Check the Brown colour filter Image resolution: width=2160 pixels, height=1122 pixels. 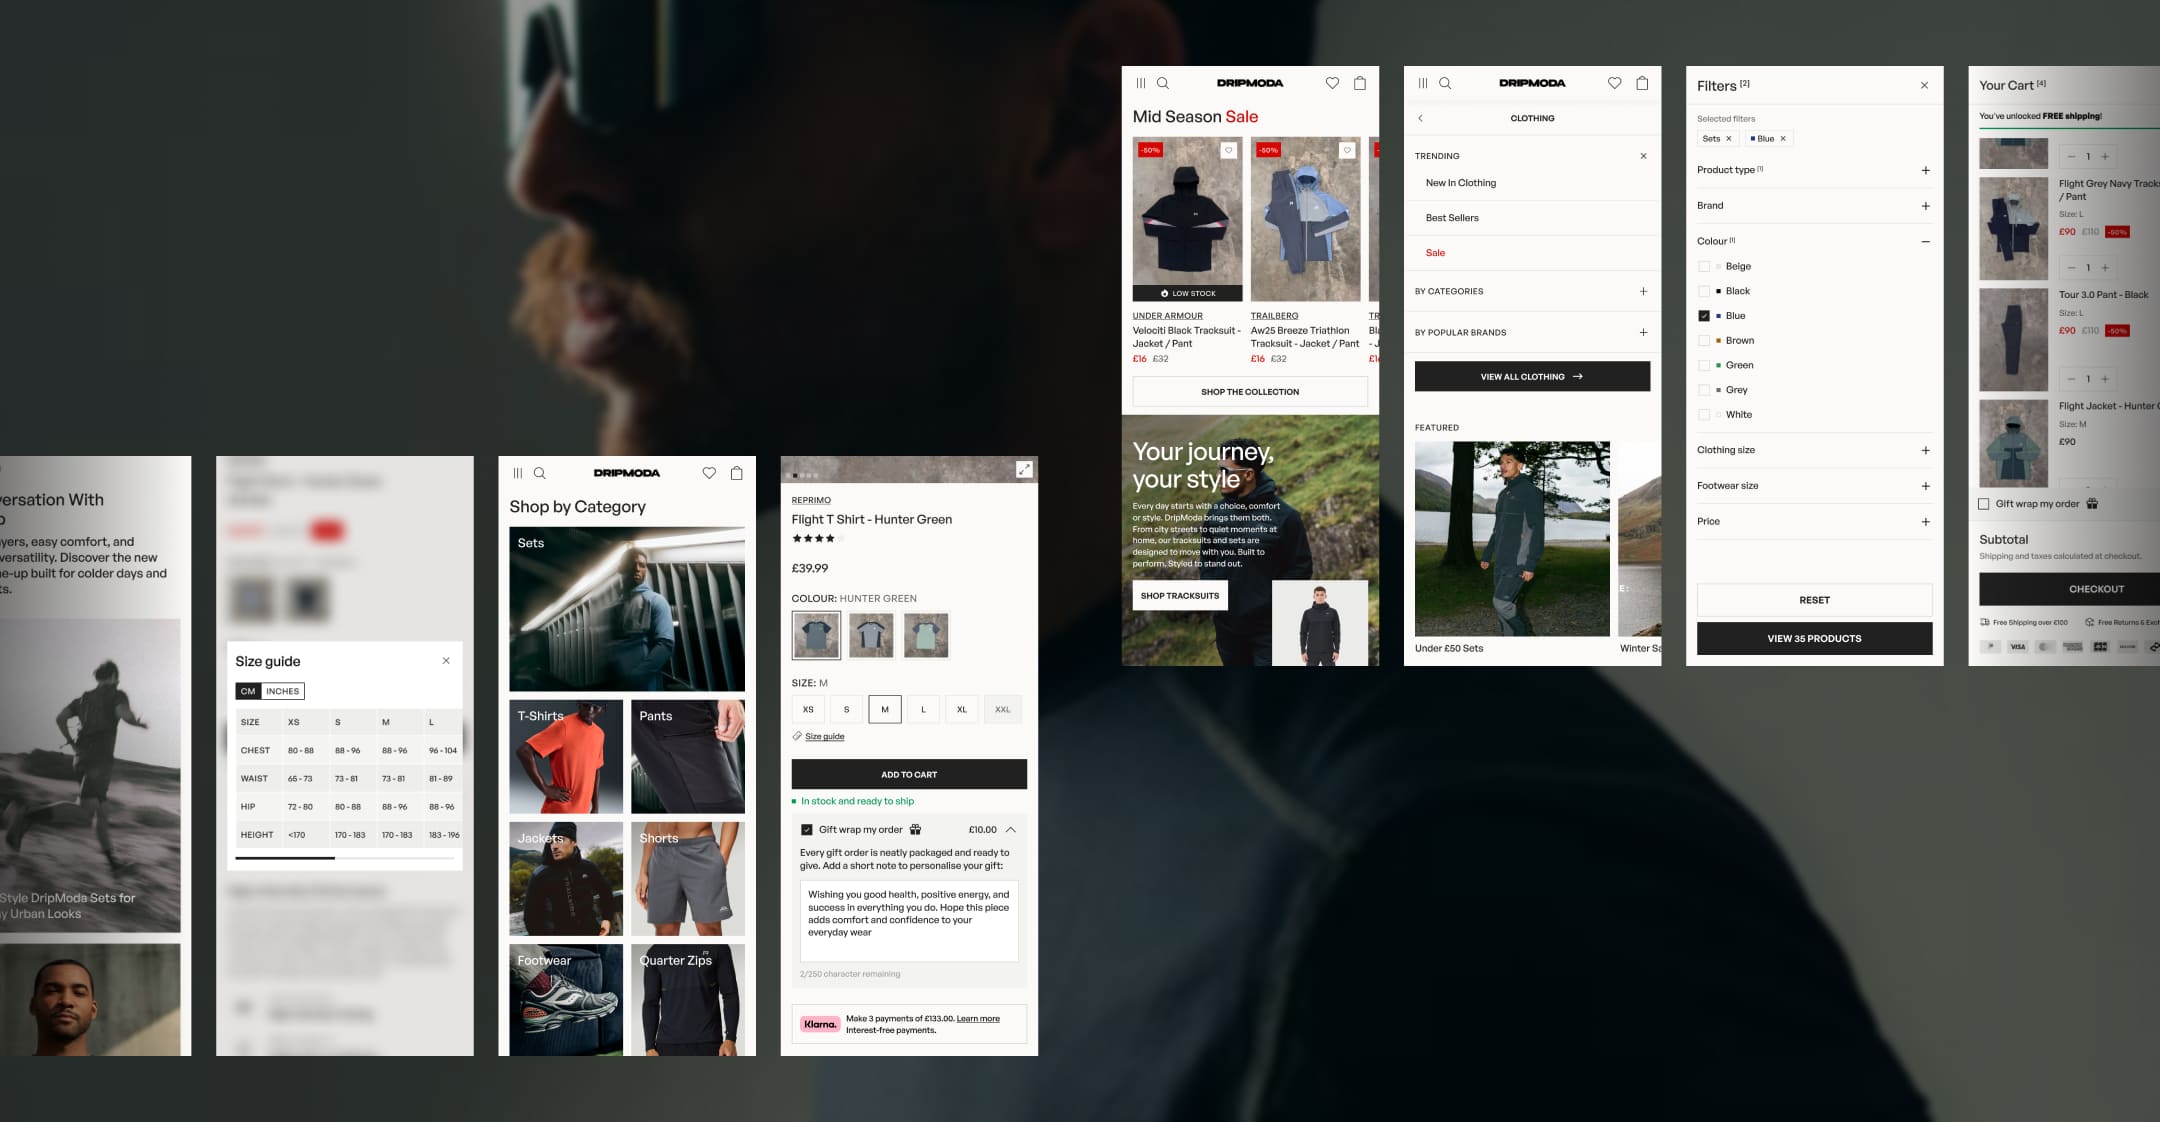(x=1704, y=341)
